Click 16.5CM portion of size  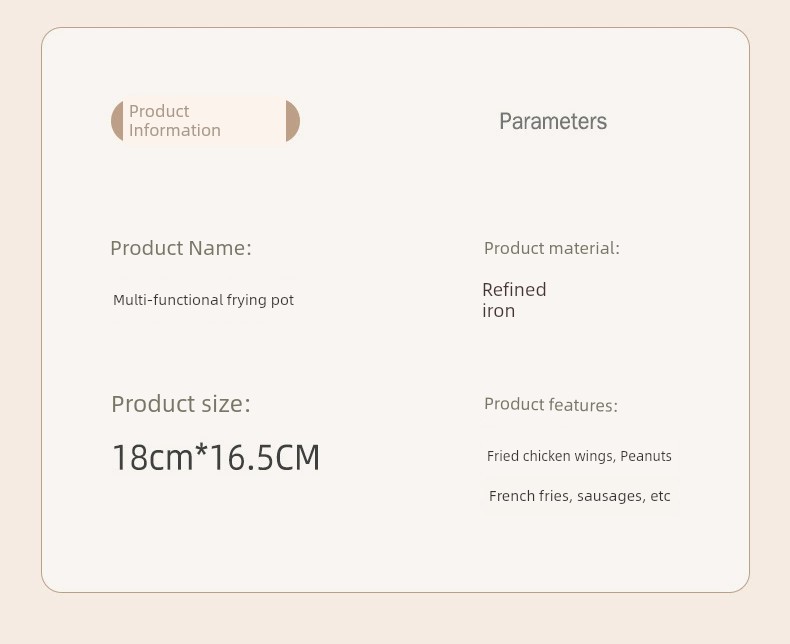pos(265,458)
